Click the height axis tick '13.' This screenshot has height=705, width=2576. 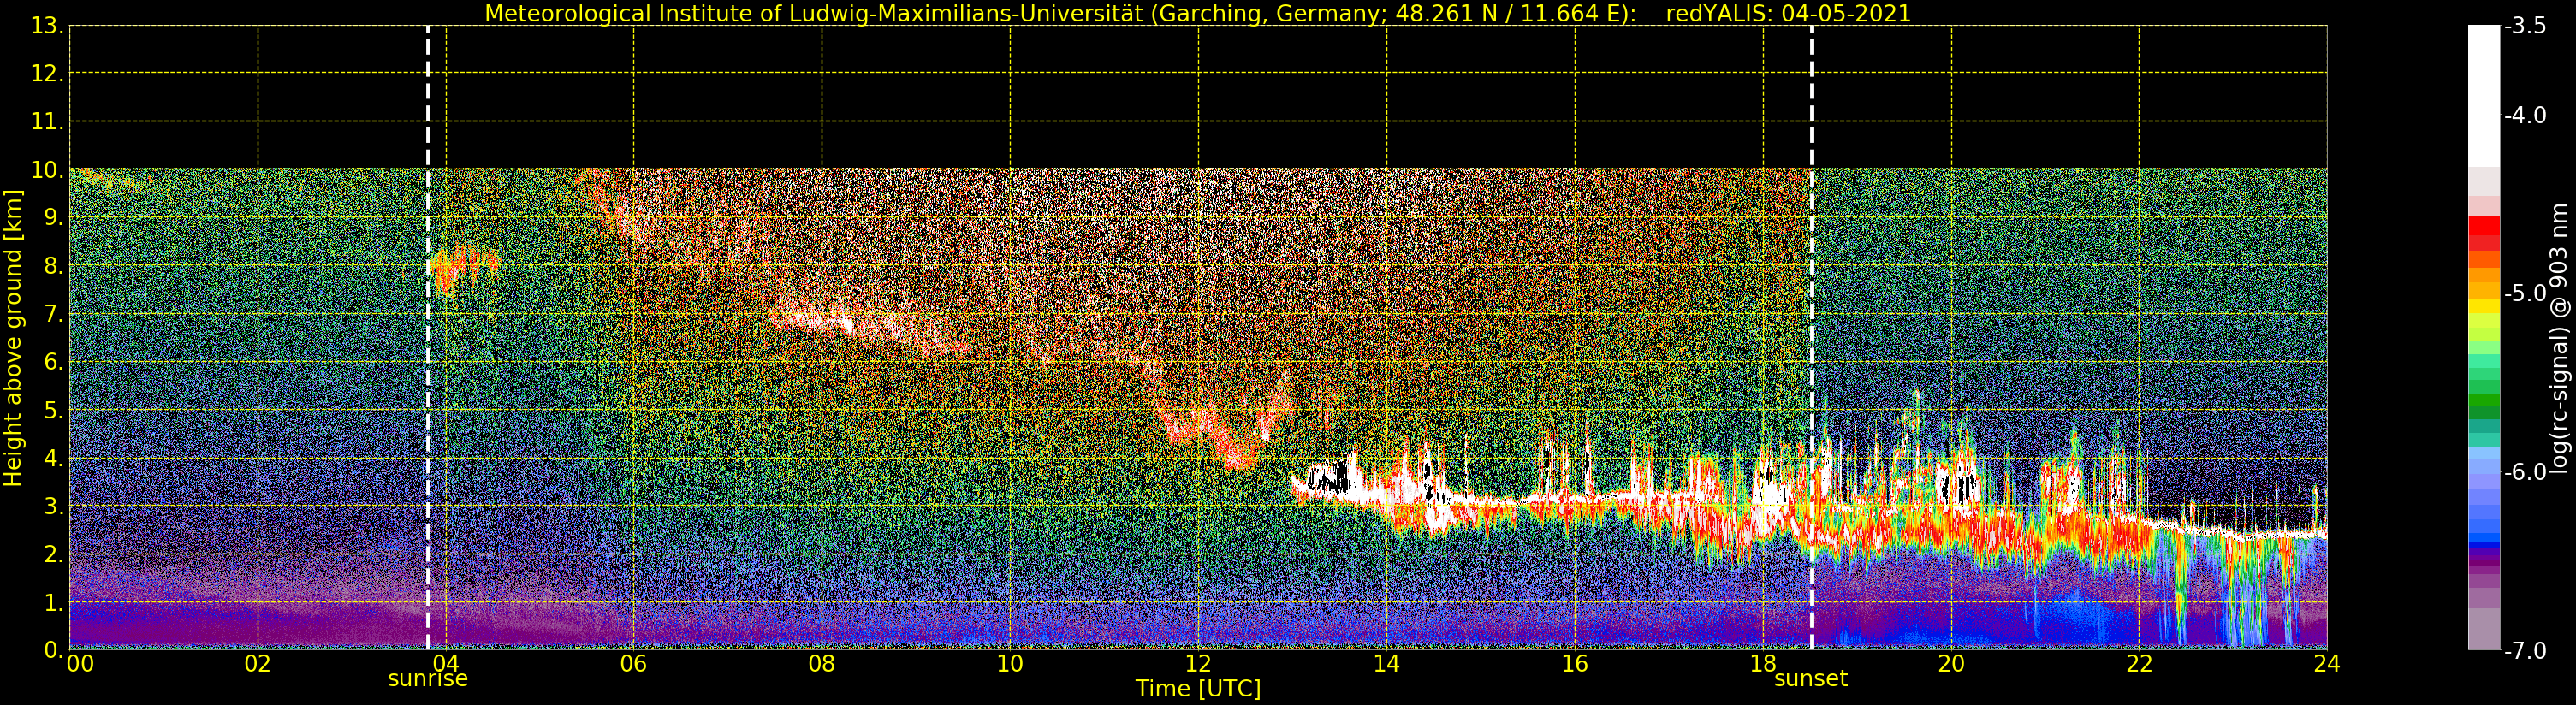pos(47,26)
